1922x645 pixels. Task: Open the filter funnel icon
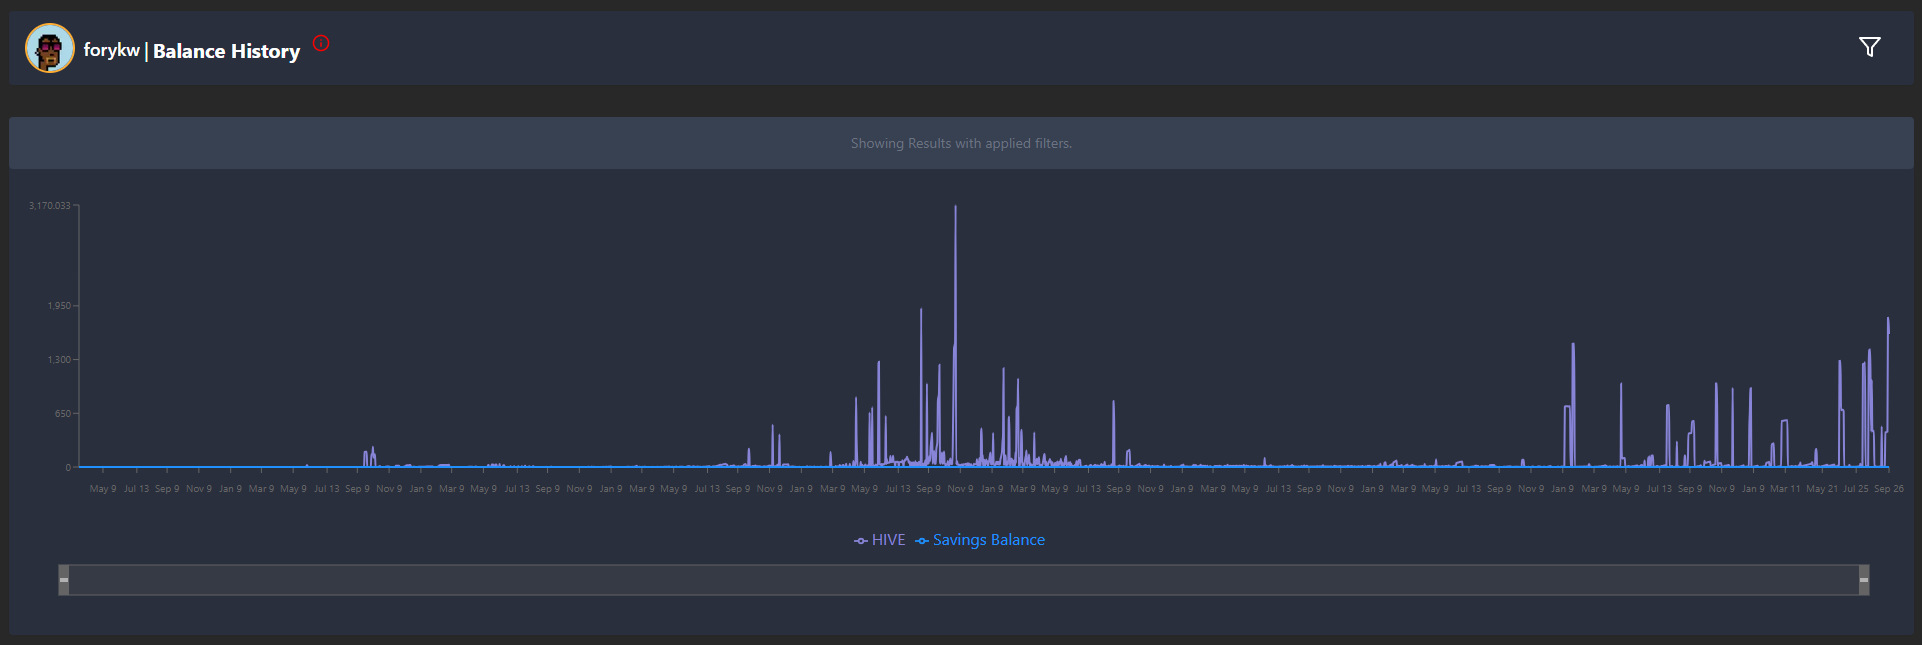coord(1869,47)
